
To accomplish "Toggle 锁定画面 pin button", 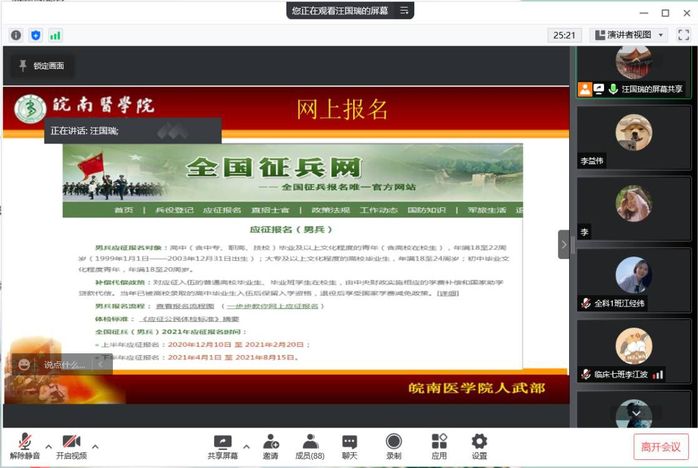I will [x=41, y=66].
